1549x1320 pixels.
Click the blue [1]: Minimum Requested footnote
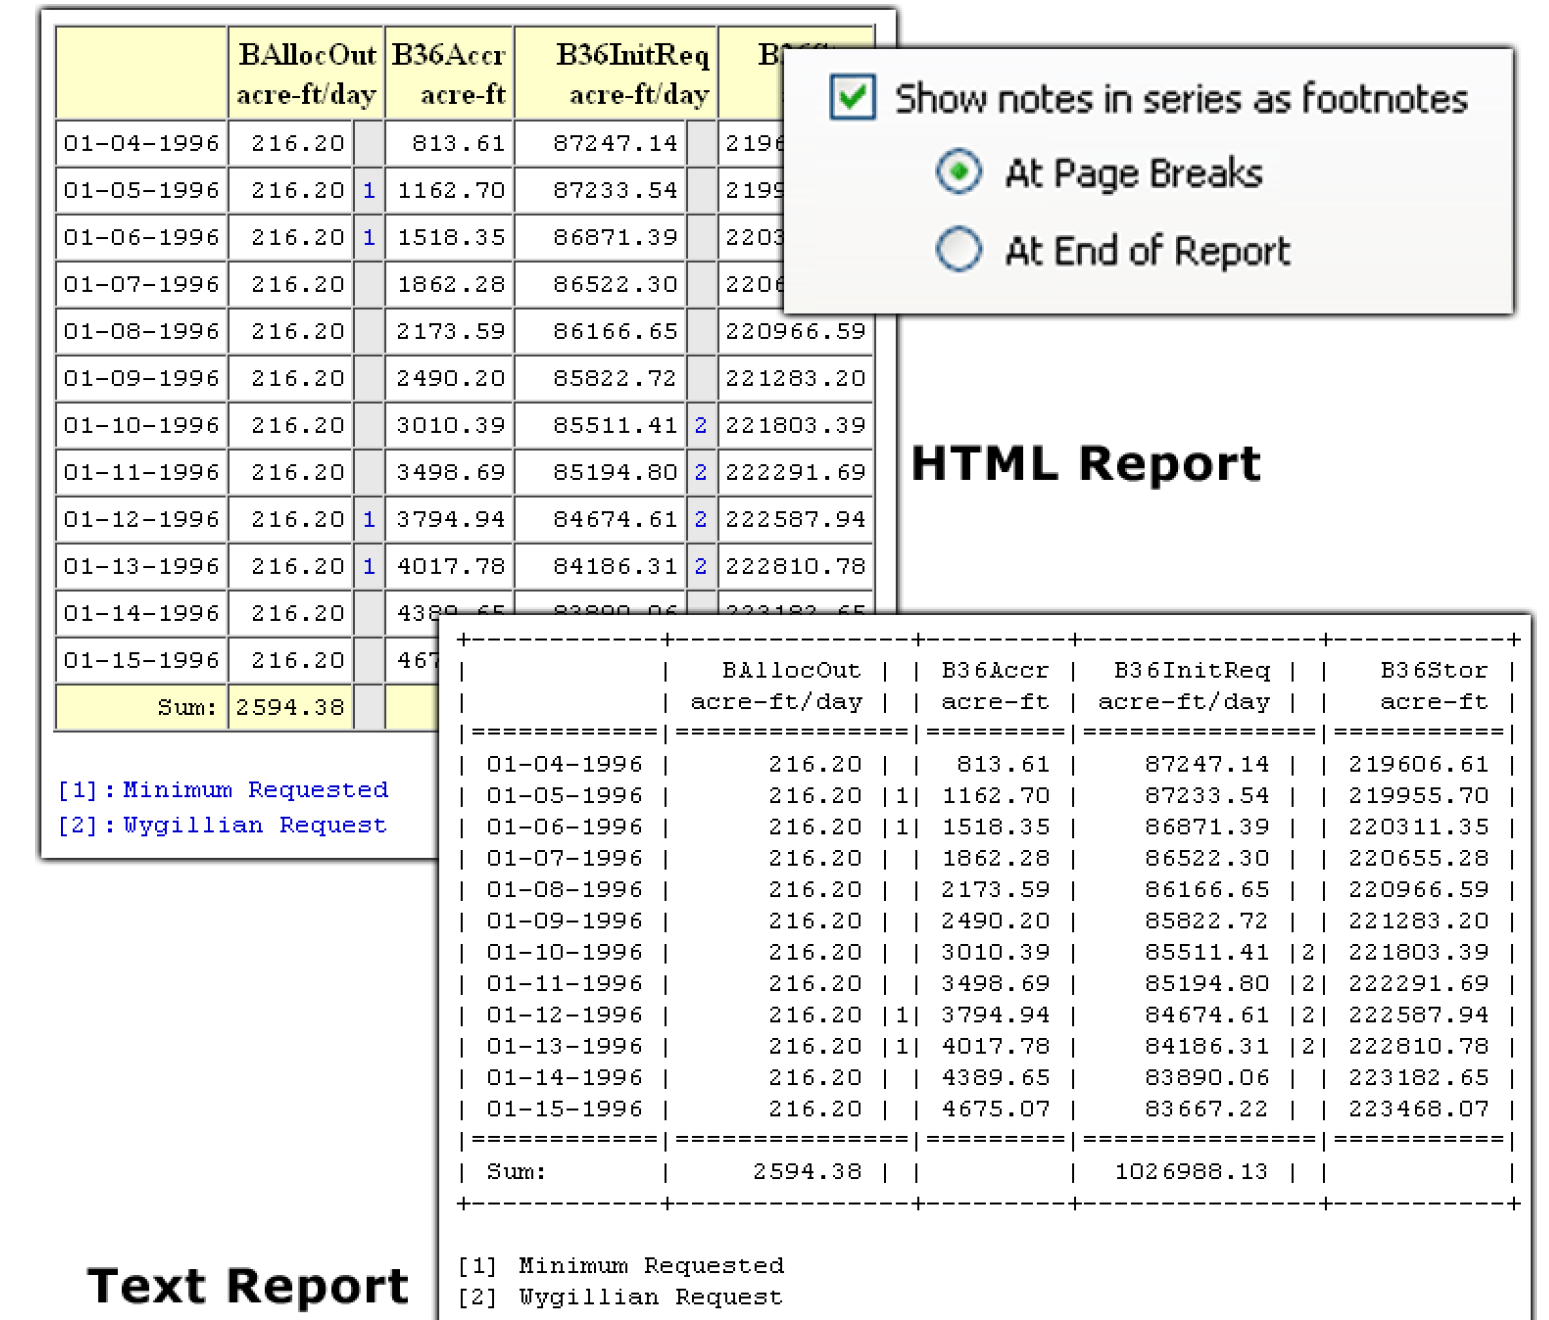[x=223, y=790]
